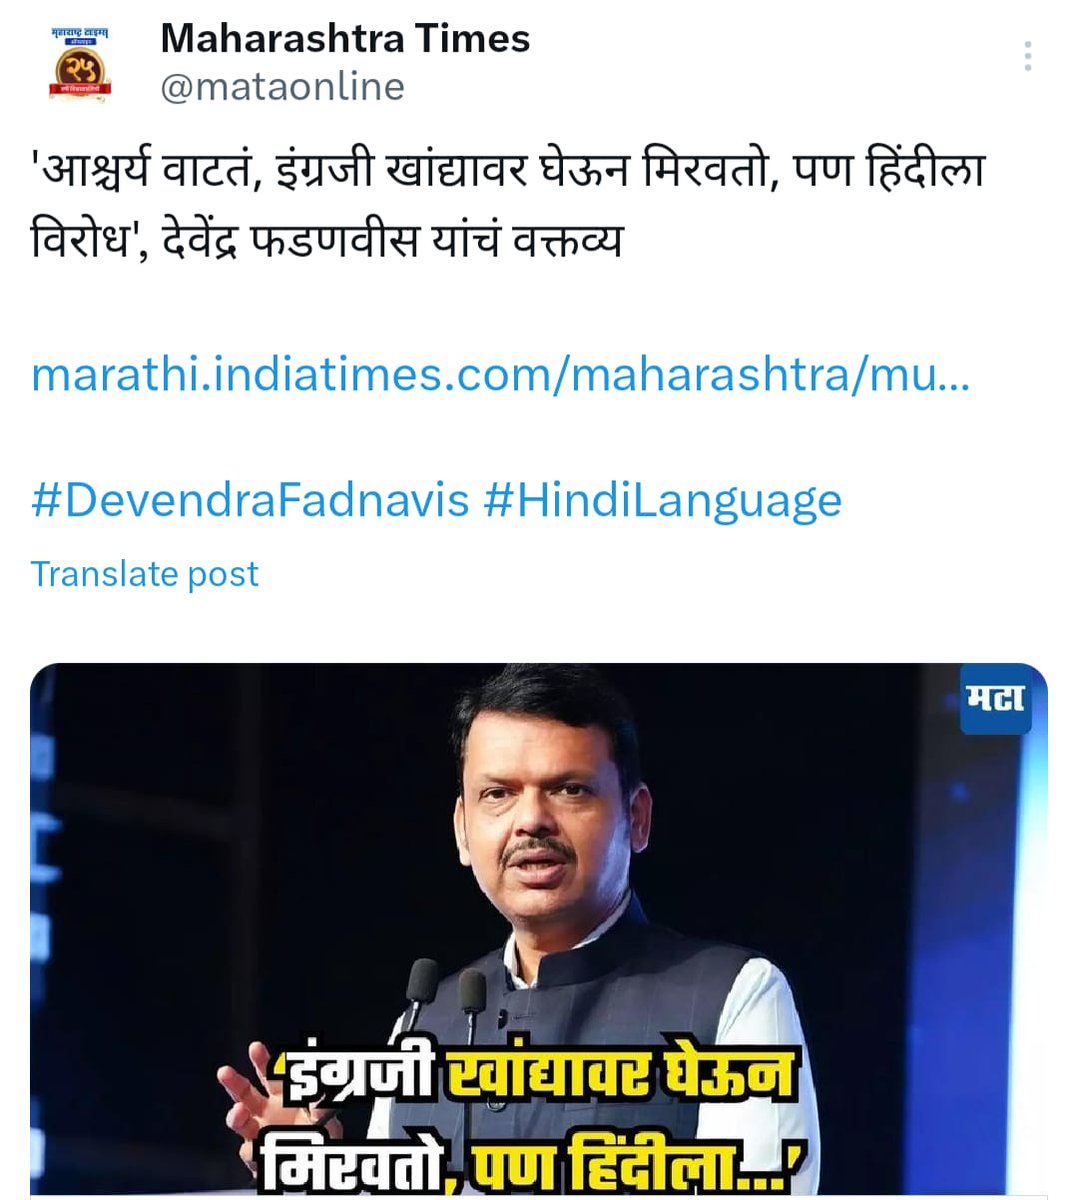The height and width of the screenshot is (1200, 1078).
Task: Open the marathi.indiatimes.com article link
Action: tap(500, 375)
